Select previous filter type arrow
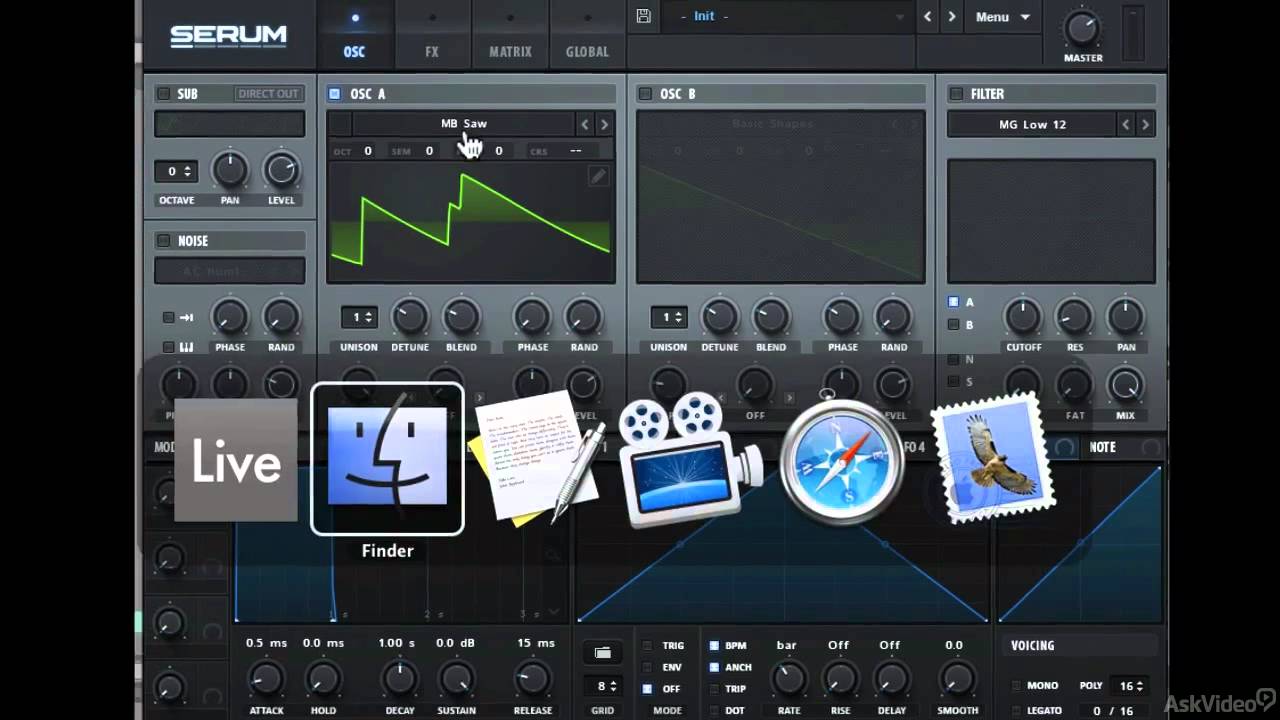Viewport: 1280px width, 720px height. [1126, 124]
